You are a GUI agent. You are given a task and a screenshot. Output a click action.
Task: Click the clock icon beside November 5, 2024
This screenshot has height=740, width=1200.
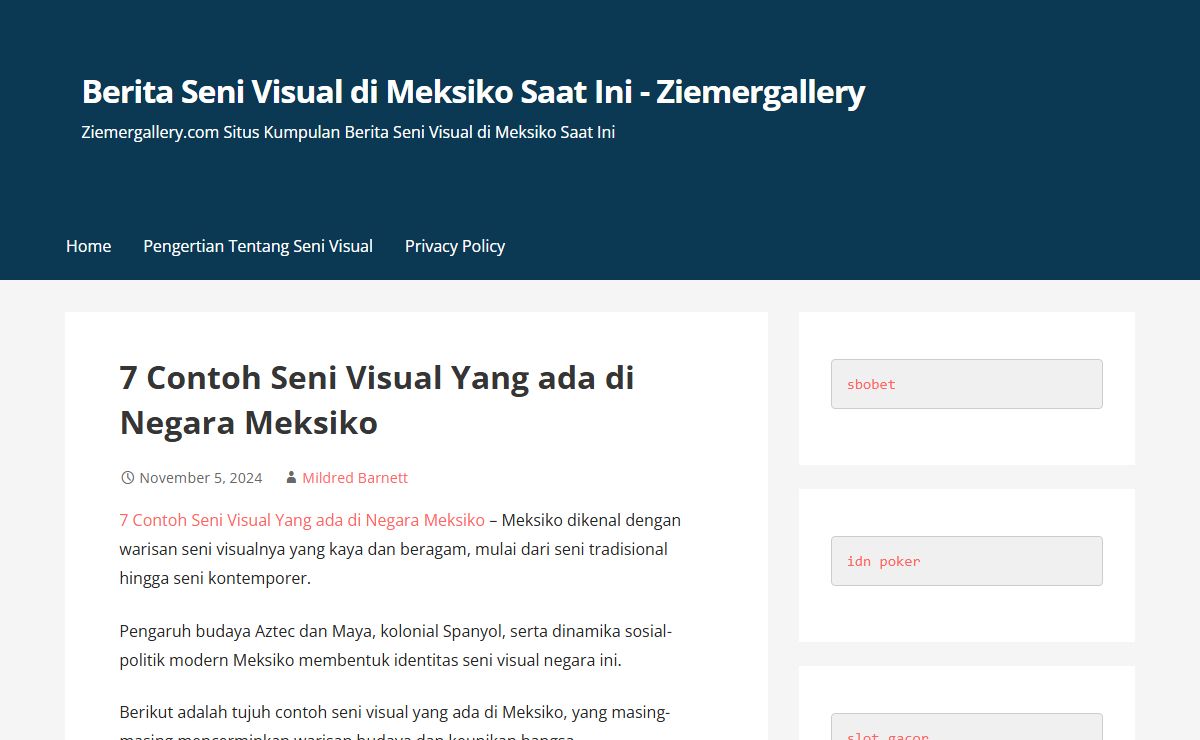(127, 478)
